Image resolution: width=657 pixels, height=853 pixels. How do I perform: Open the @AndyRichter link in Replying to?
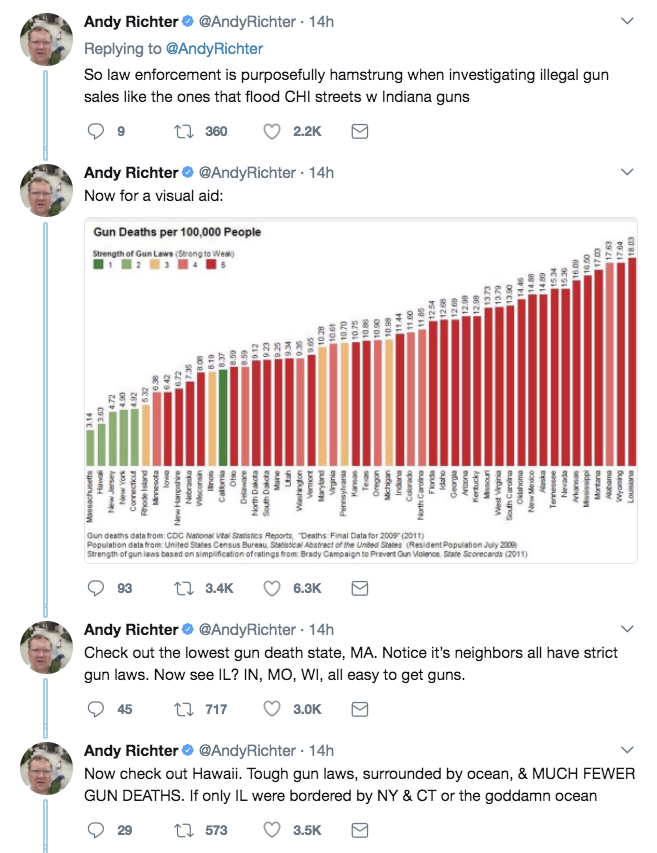[x=214, y=48]
